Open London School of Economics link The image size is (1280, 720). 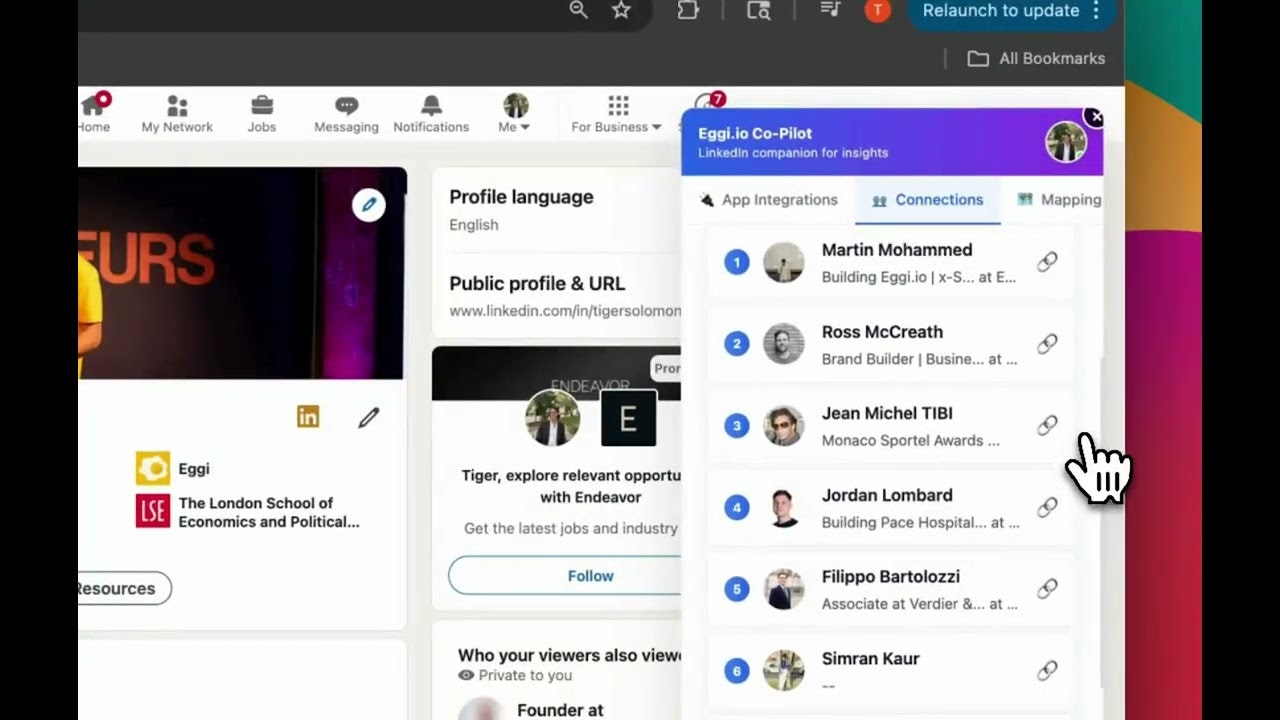pos(247,512)
